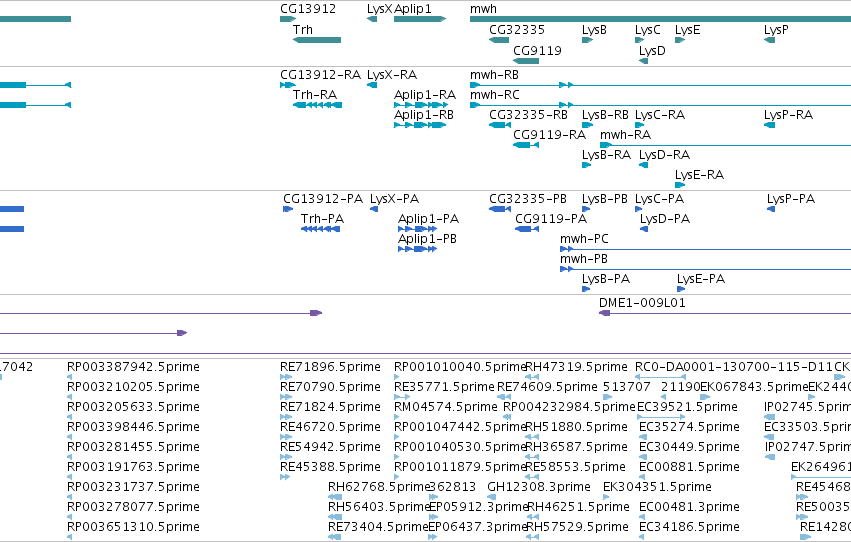Click the LysE-PA protein label
The image size is (851, 542).
coord(701,279)
